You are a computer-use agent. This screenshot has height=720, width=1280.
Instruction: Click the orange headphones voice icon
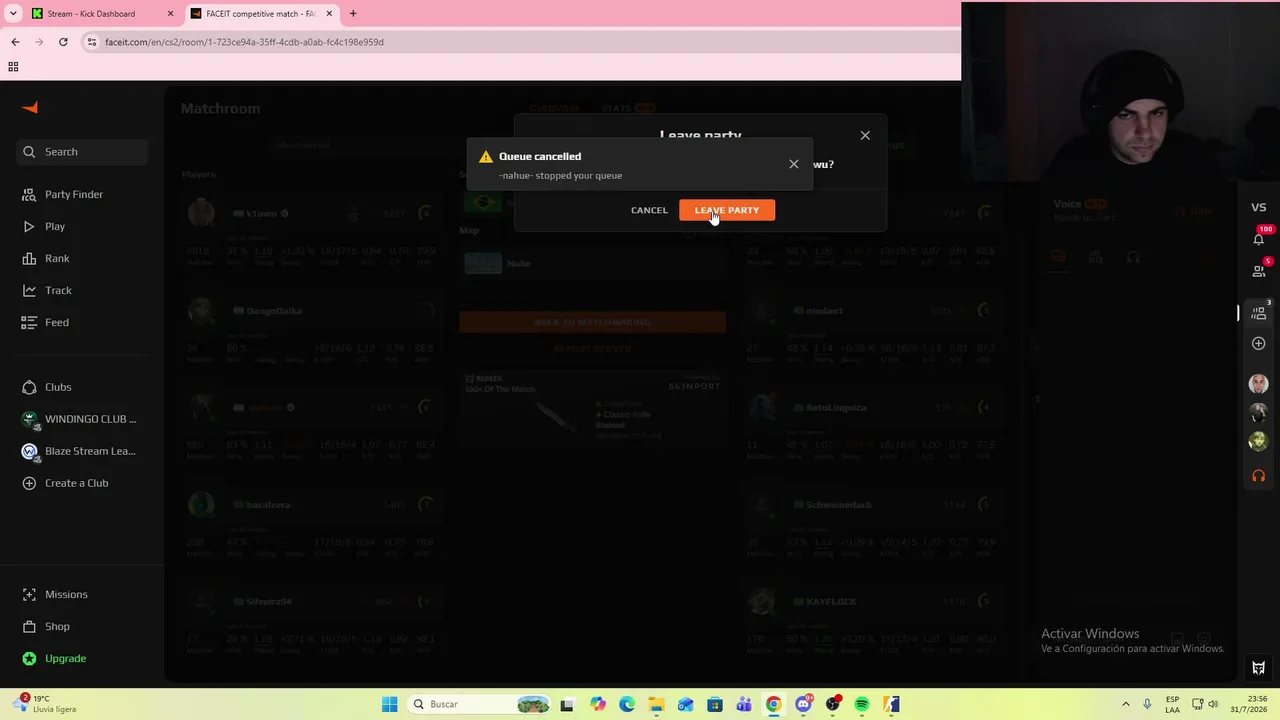tap(1259, 476)
